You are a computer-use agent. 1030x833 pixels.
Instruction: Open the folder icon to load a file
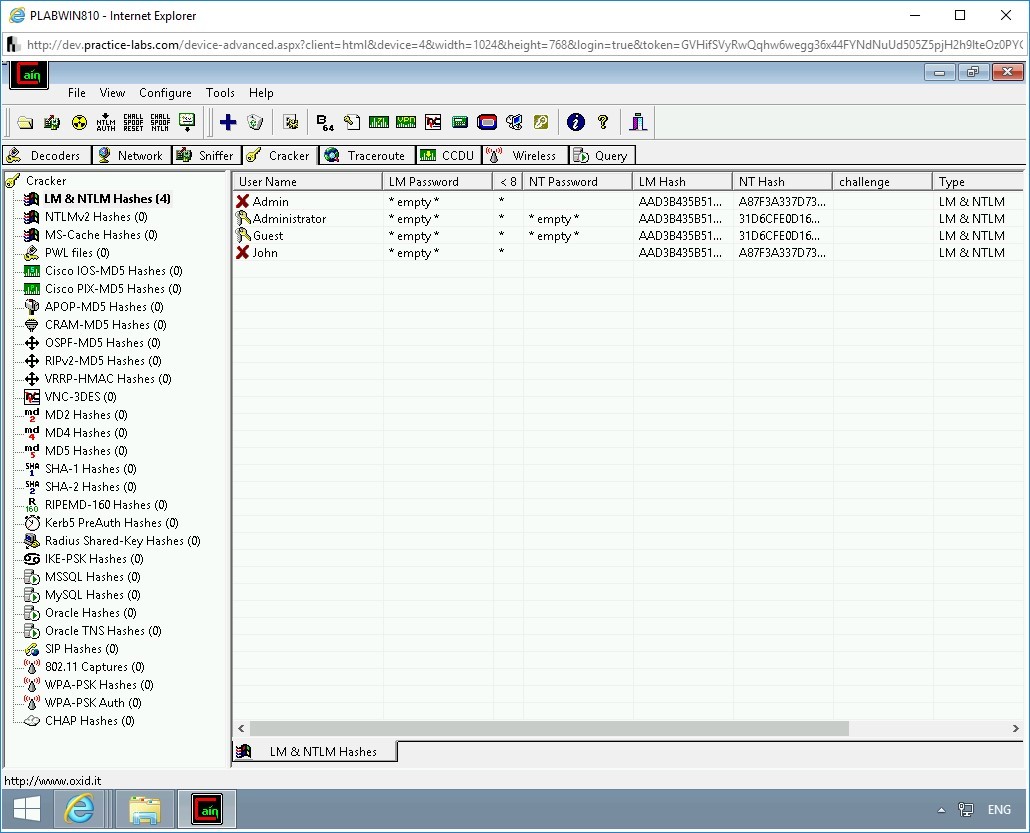(24, 122)
